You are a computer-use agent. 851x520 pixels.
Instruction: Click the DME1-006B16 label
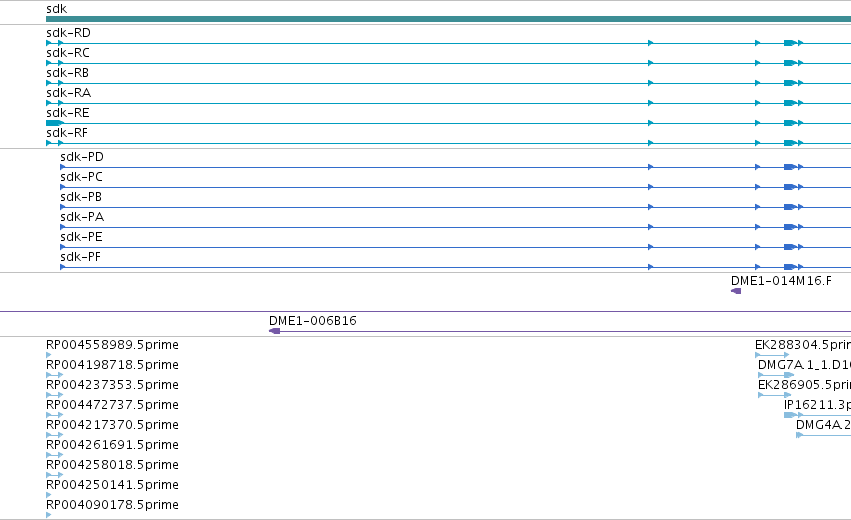(x=313, y=321)
